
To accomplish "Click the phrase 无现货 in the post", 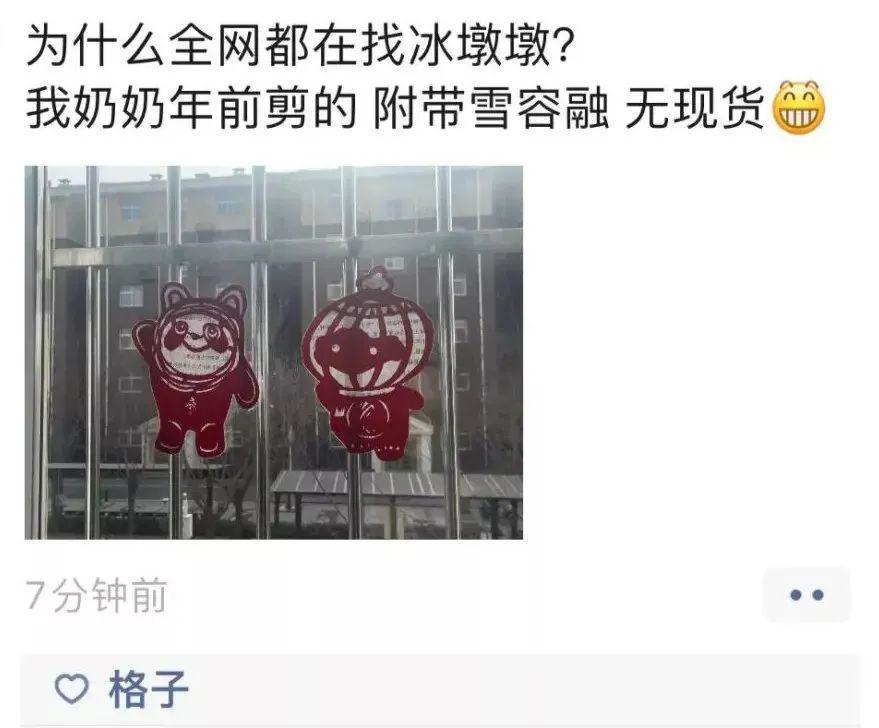I will tap(695, 107).
